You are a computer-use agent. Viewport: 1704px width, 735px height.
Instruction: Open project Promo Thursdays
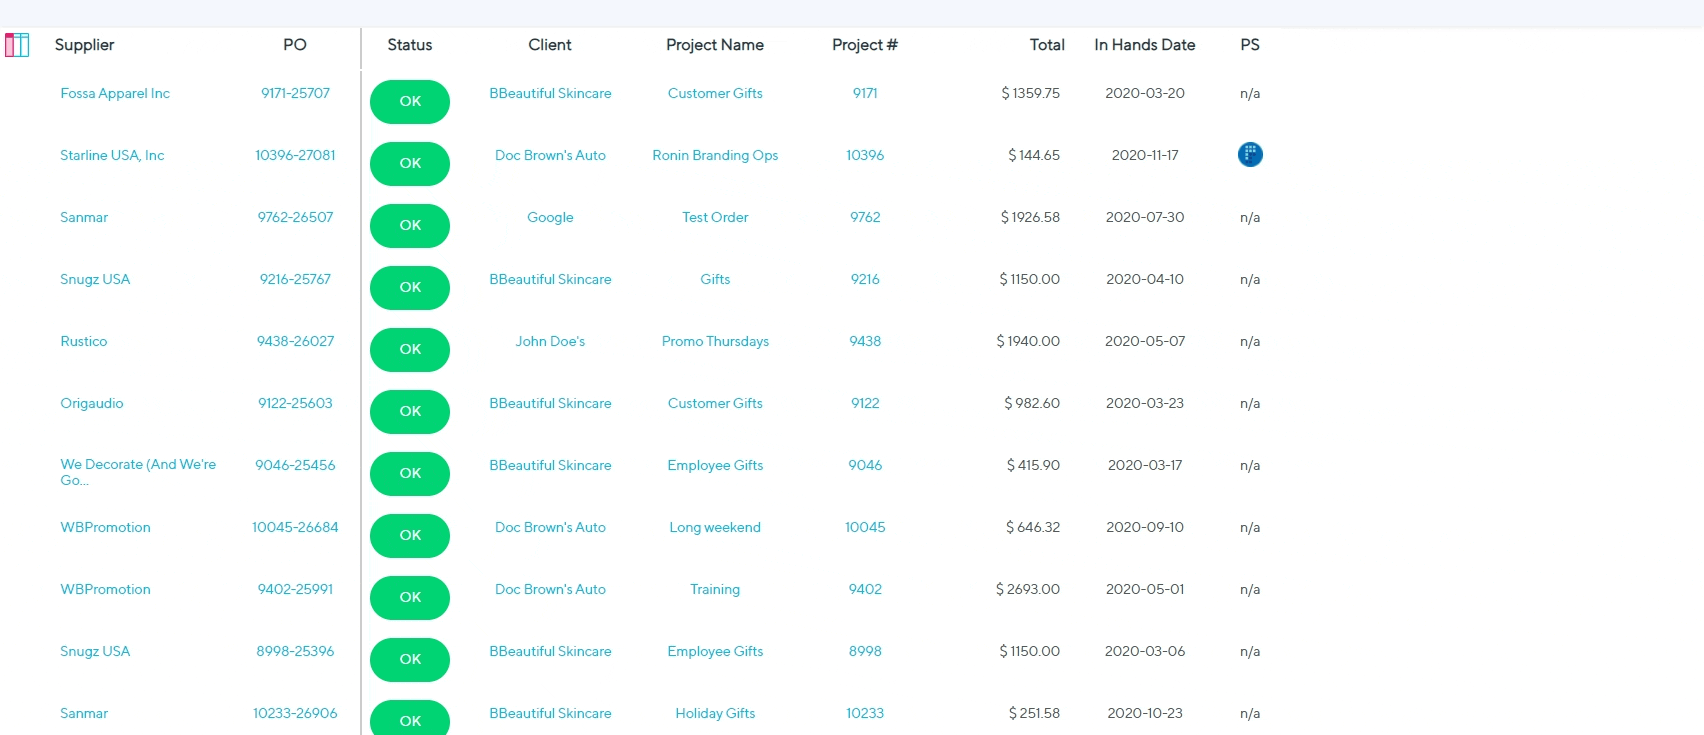tap(715, 341)
